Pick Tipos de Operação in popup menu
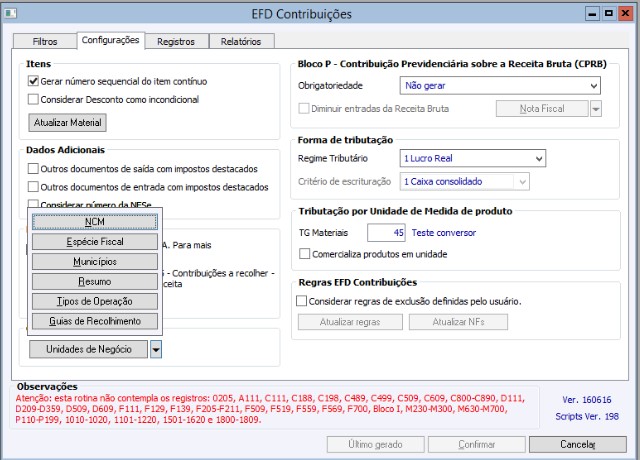 95,301
